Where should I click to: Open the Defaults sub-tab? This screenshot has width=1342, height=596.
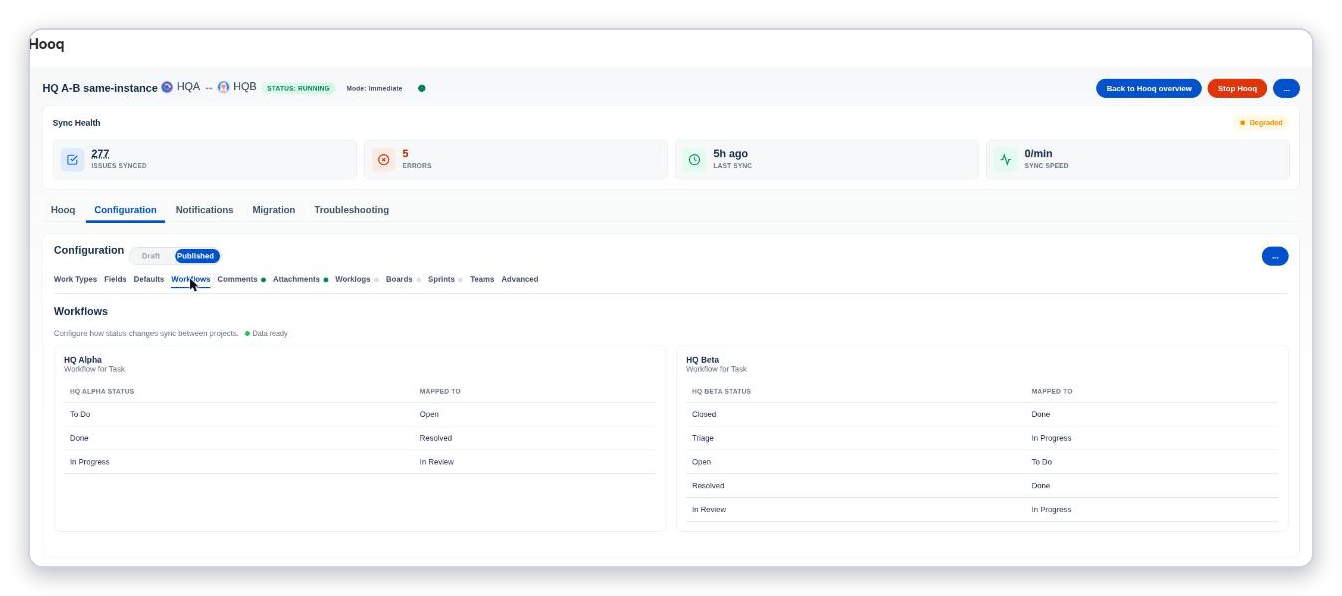coord(148,279)
